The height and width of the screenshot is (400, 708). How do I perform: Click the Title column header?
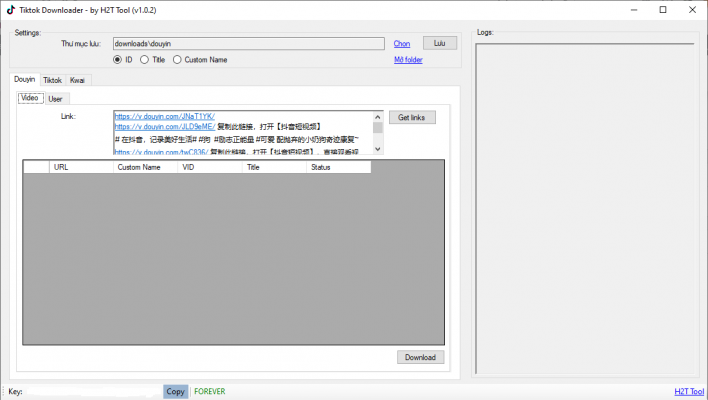pos(275,167)
